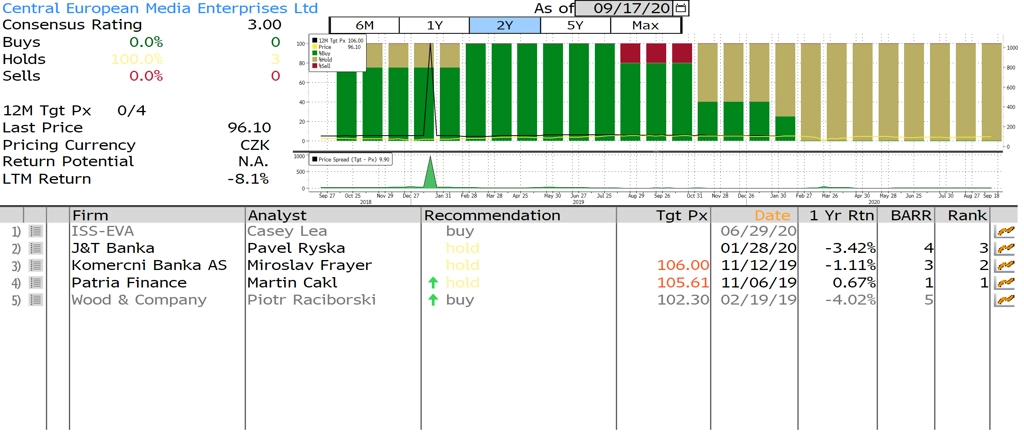Screen dimensions: 1024x435
Task: Open report icon for Wood & Company row
Action: click(1004, 300)
